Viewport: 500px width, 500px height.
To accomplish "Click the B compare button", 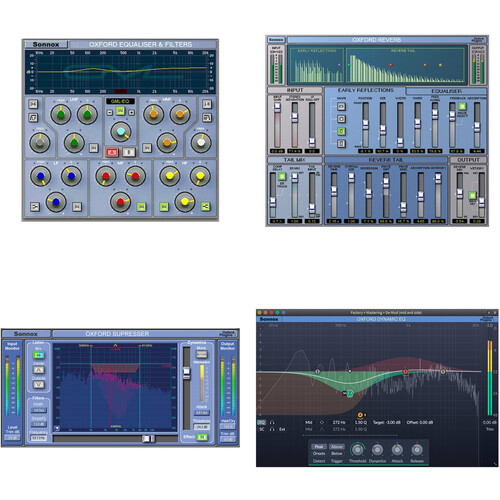I will point(129,153).
